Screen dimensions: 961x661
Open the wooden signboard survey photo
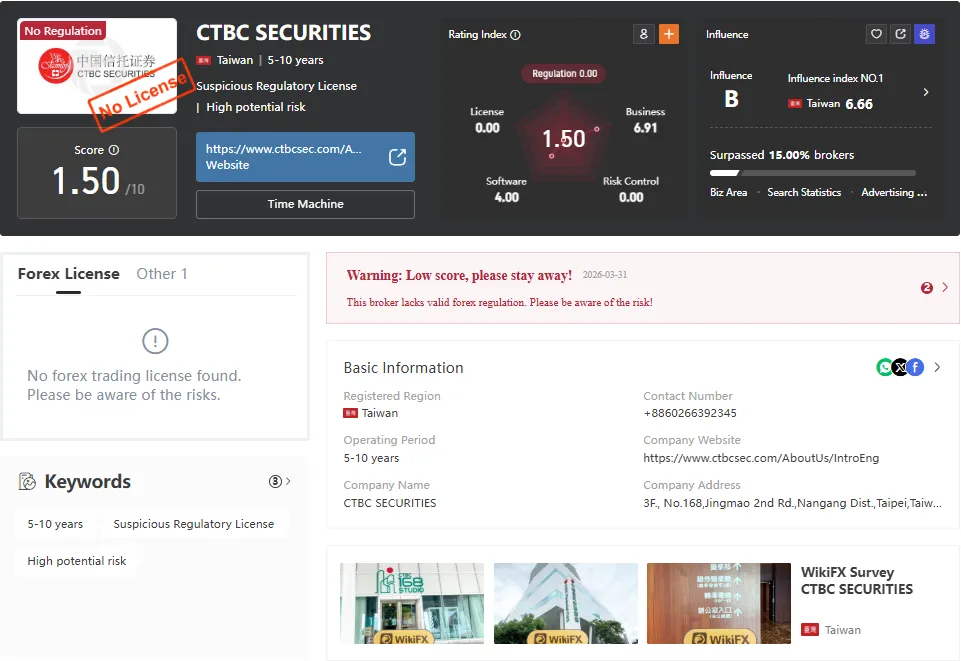tap(719, 603)
